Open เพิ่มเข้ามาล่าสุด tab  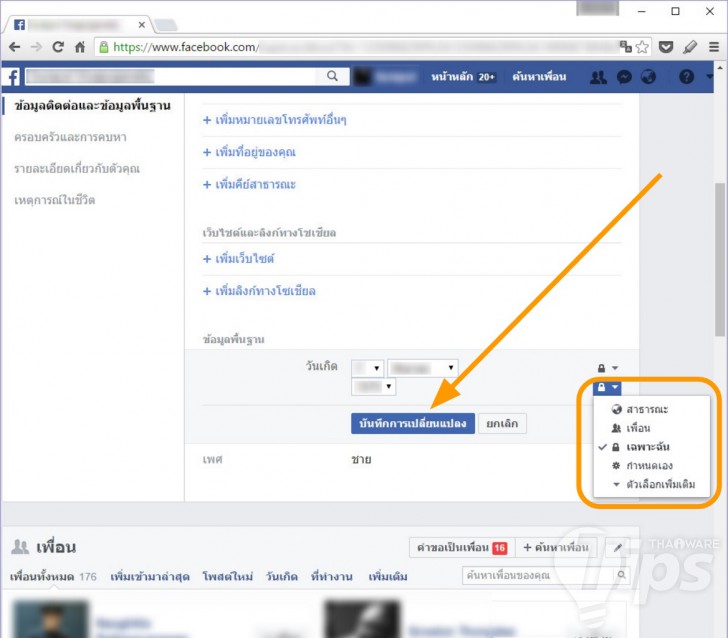(150, 577)
